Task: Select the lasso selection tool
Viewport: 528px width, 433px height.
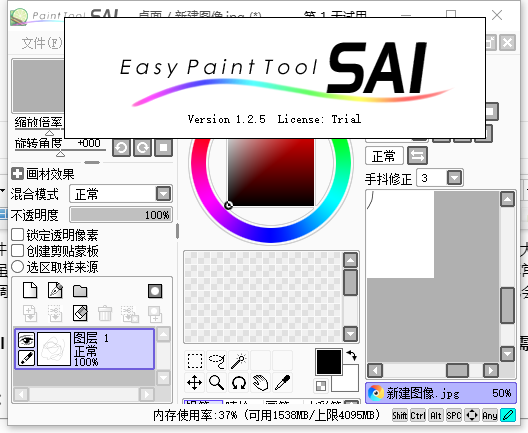Action: [x=217, y=361]
